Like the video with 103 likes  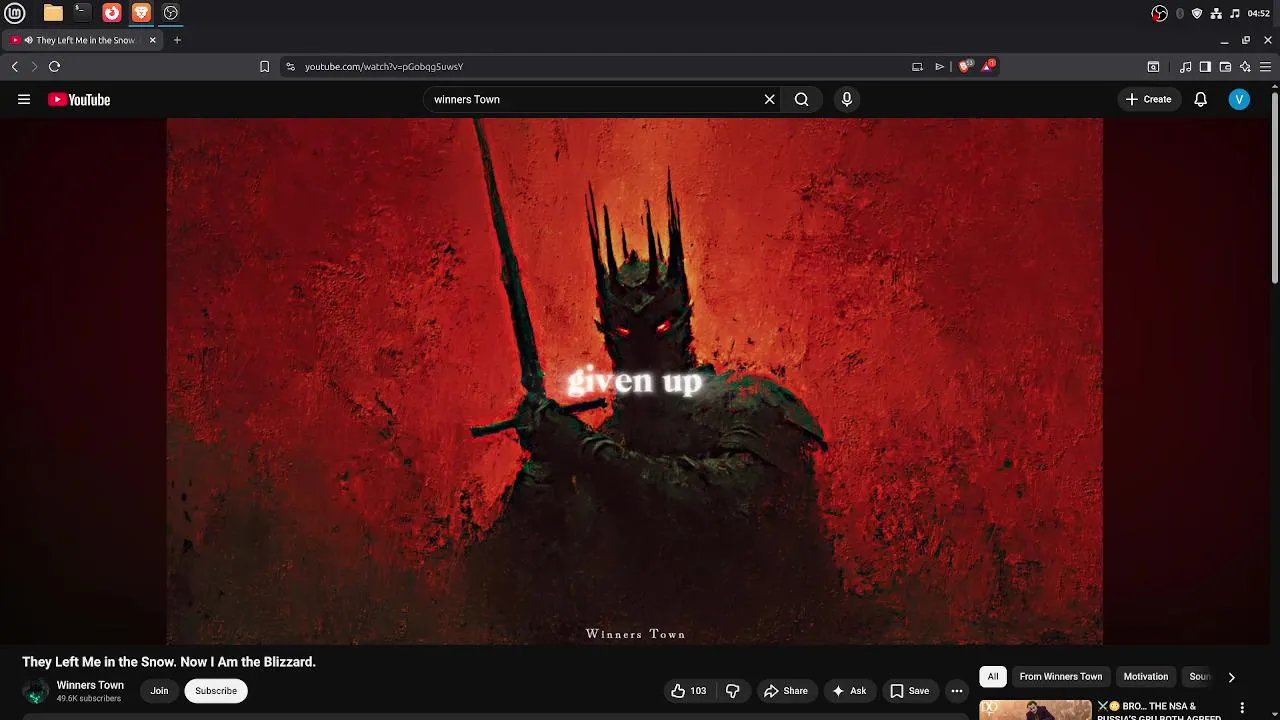688,691
